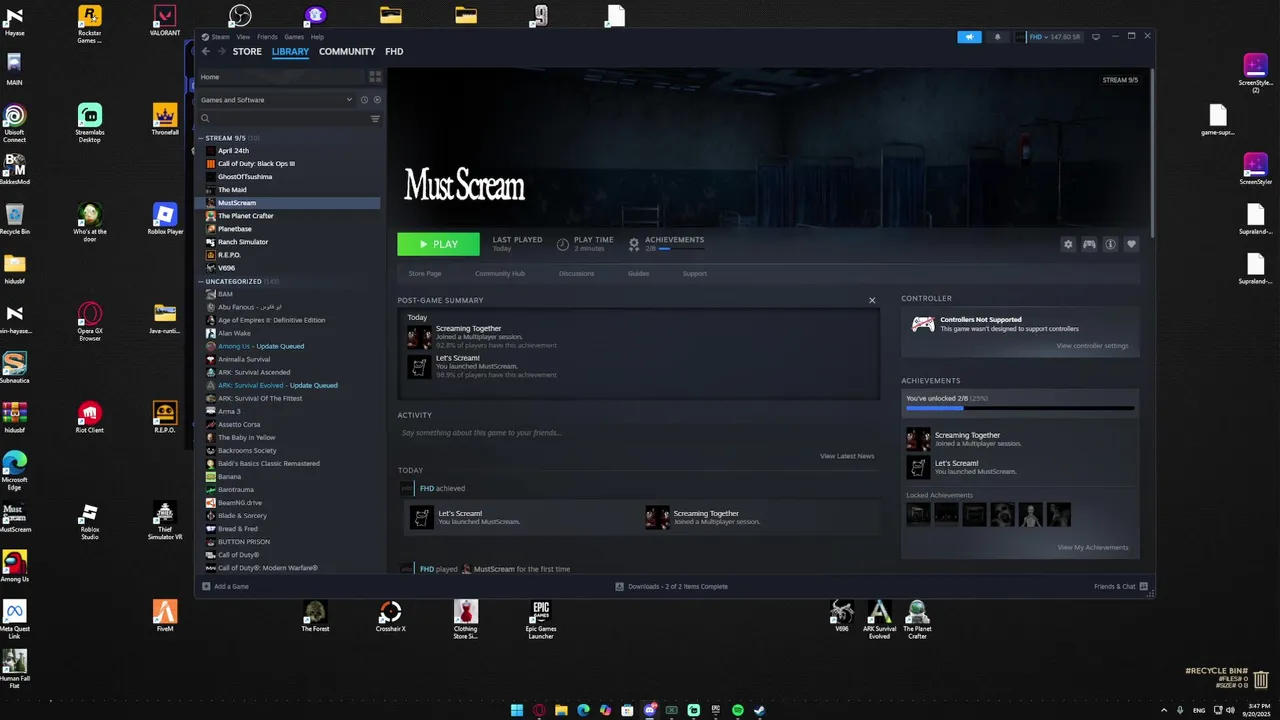Screen dimensions: 1280x720
Task: Click the ready-to-play filter icon
Action: coord(377,100)
